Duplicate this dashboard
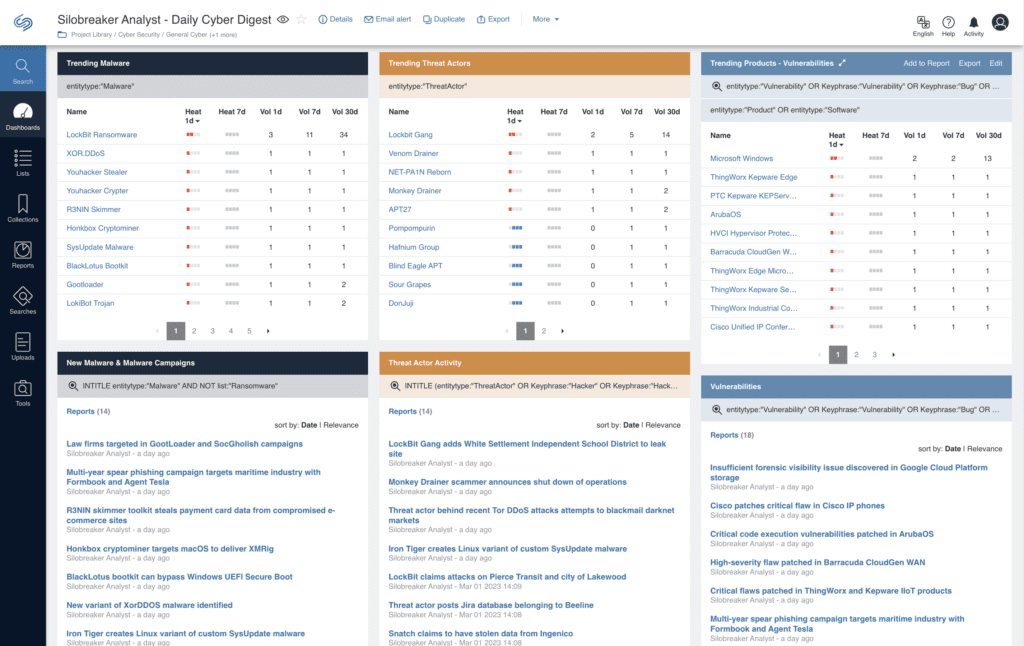Viewport: 1024px width, 646px height. 444,20
